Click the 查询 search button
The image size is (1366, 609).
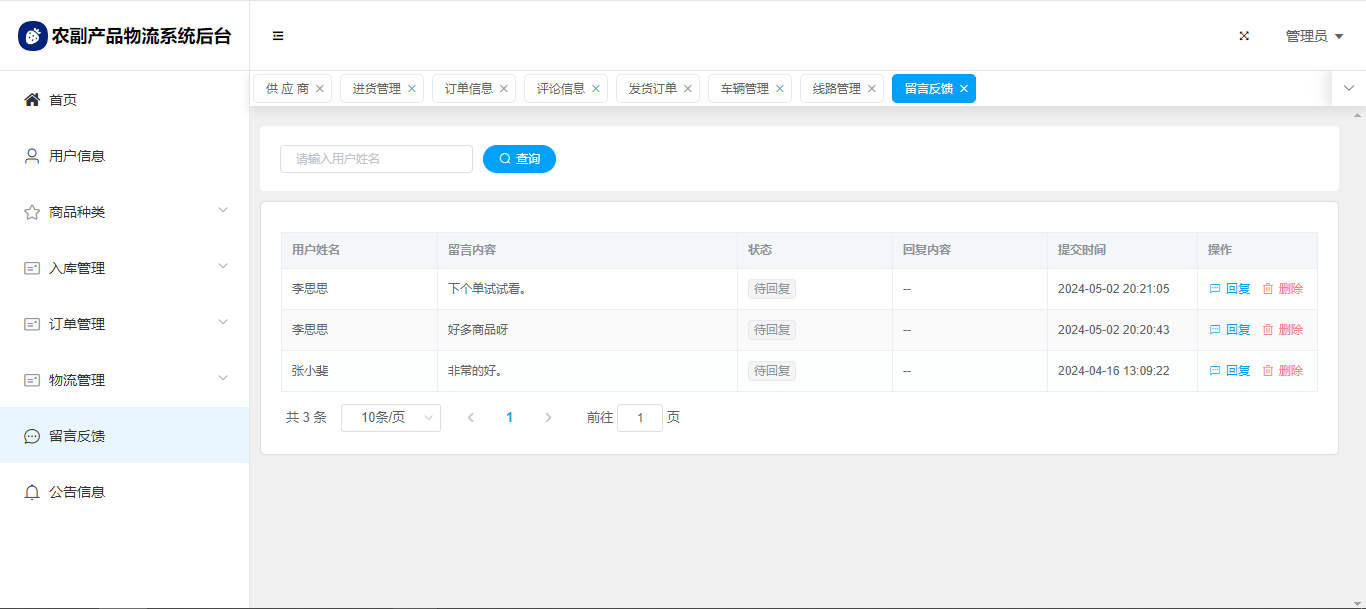[519, 159]
